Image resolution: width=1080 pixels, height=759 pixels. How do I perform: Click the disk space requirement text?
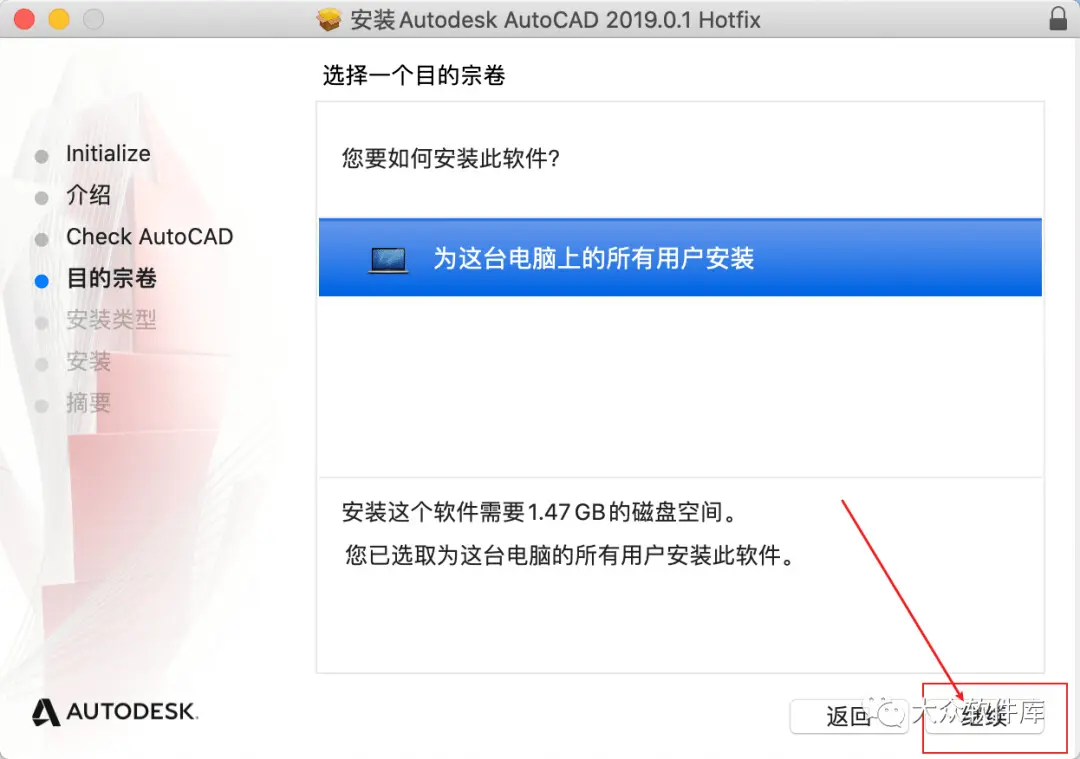coord(540,512)
